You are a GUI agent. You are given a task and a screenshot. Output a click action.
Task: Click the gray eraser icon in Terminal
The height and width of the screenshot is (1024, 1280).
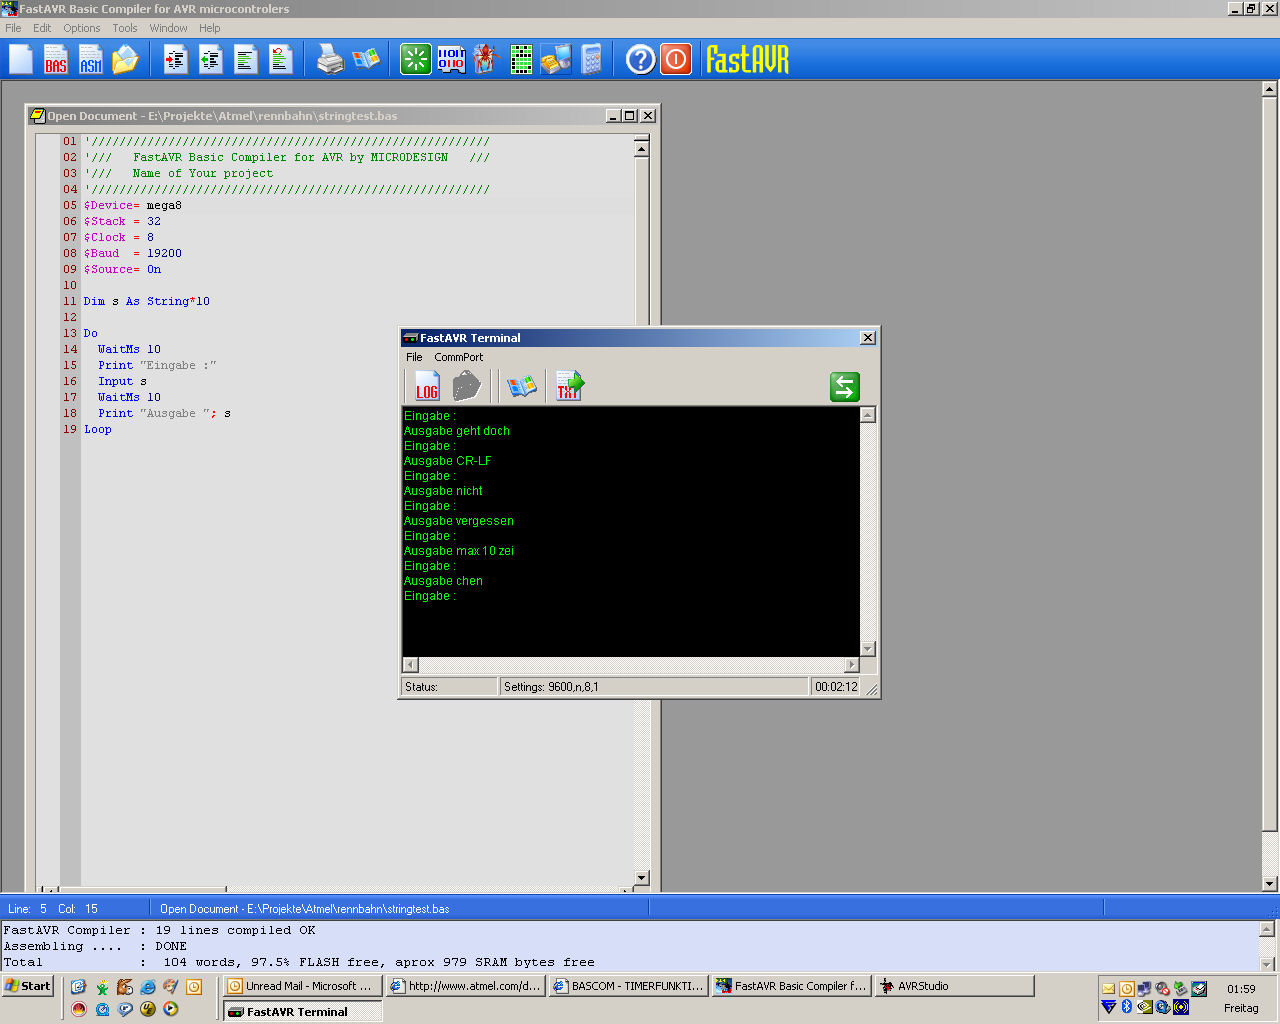click(467, 386)
